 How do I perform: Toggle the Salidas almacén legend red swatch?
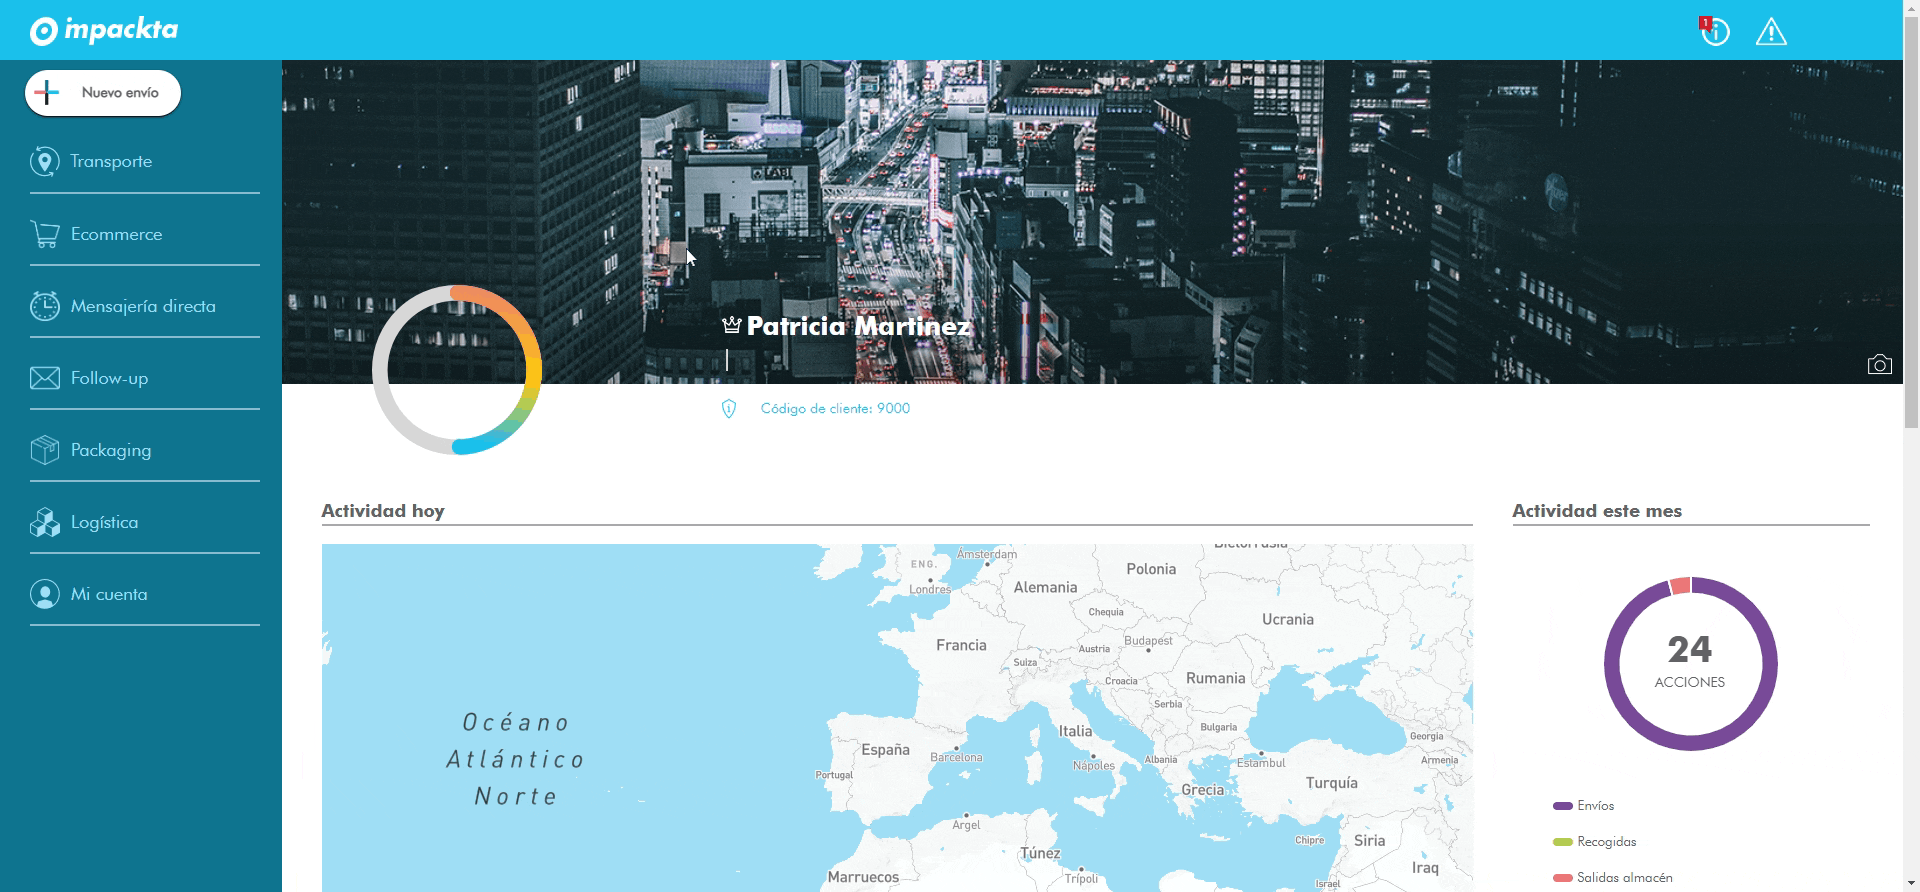1562,878
